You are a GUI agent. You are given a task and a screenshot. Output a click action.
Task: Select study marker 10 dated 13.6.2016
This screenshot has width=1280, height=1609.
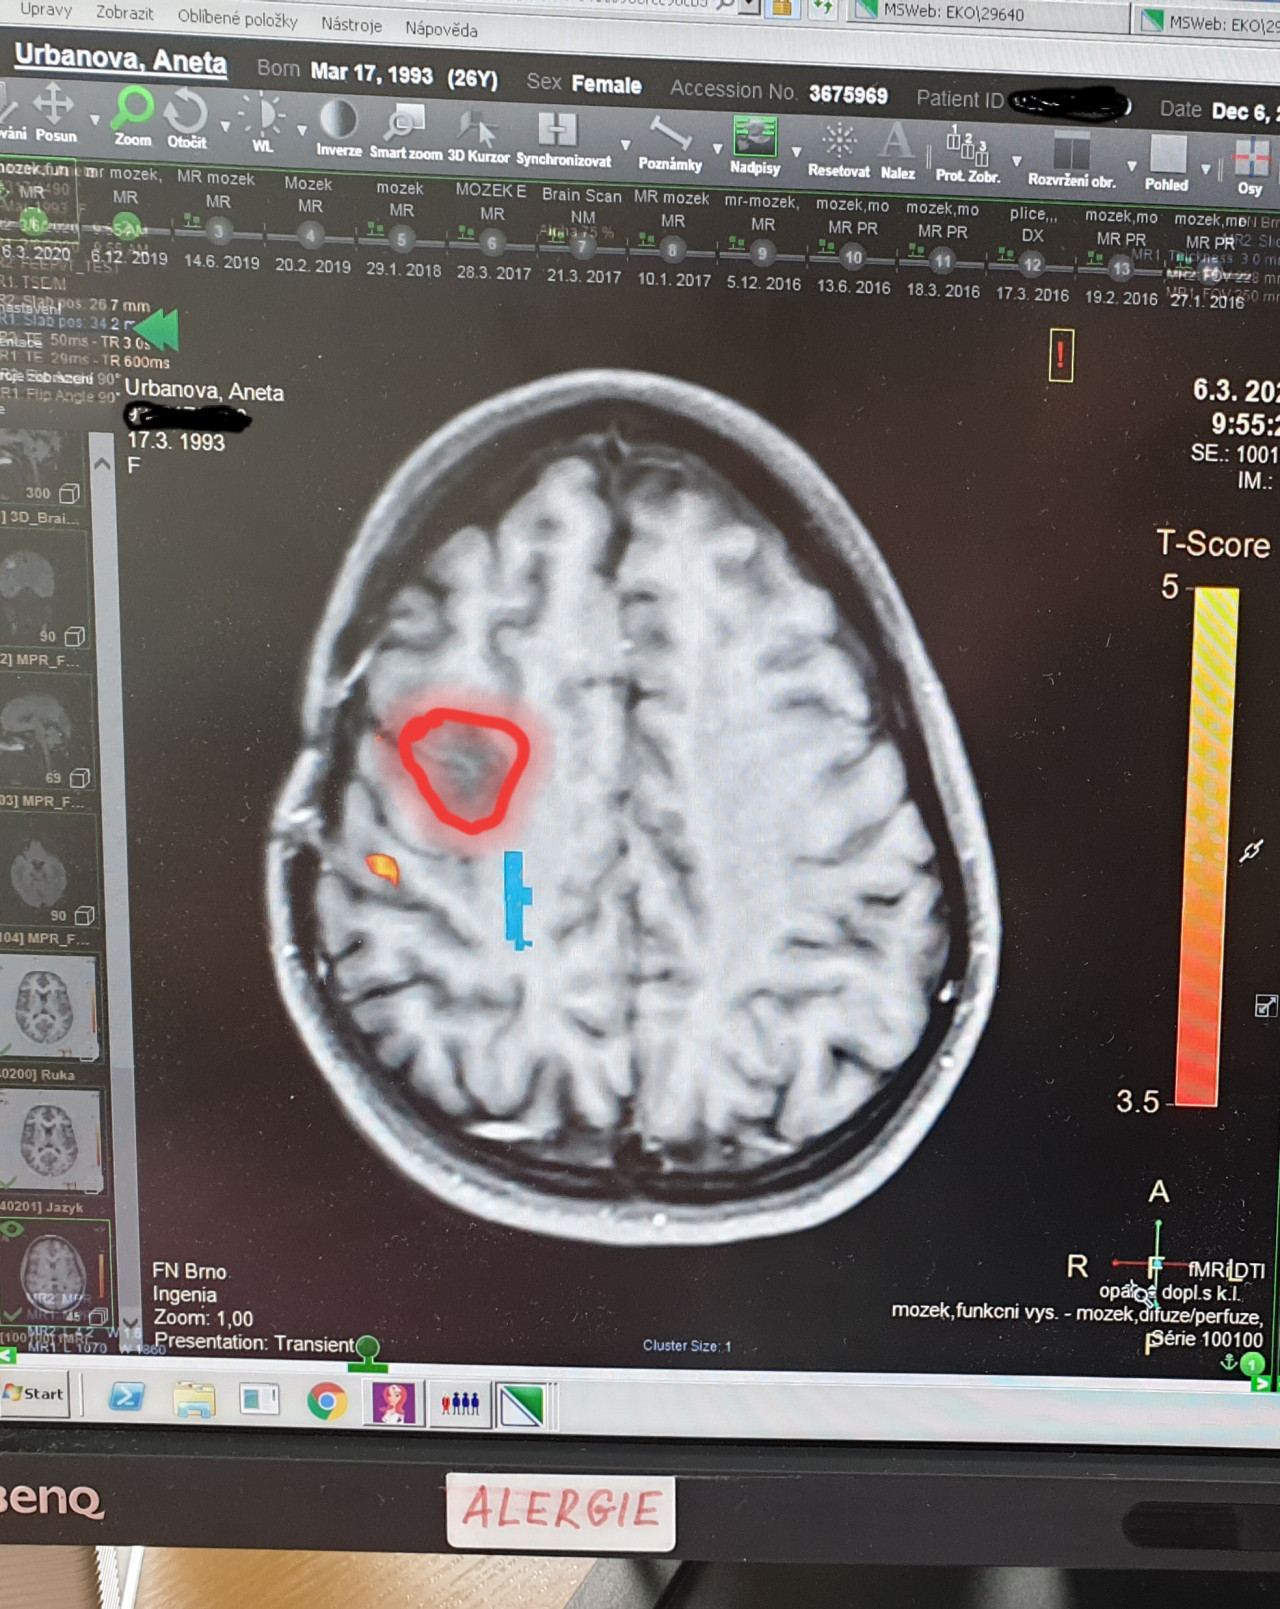coord(852,257)
